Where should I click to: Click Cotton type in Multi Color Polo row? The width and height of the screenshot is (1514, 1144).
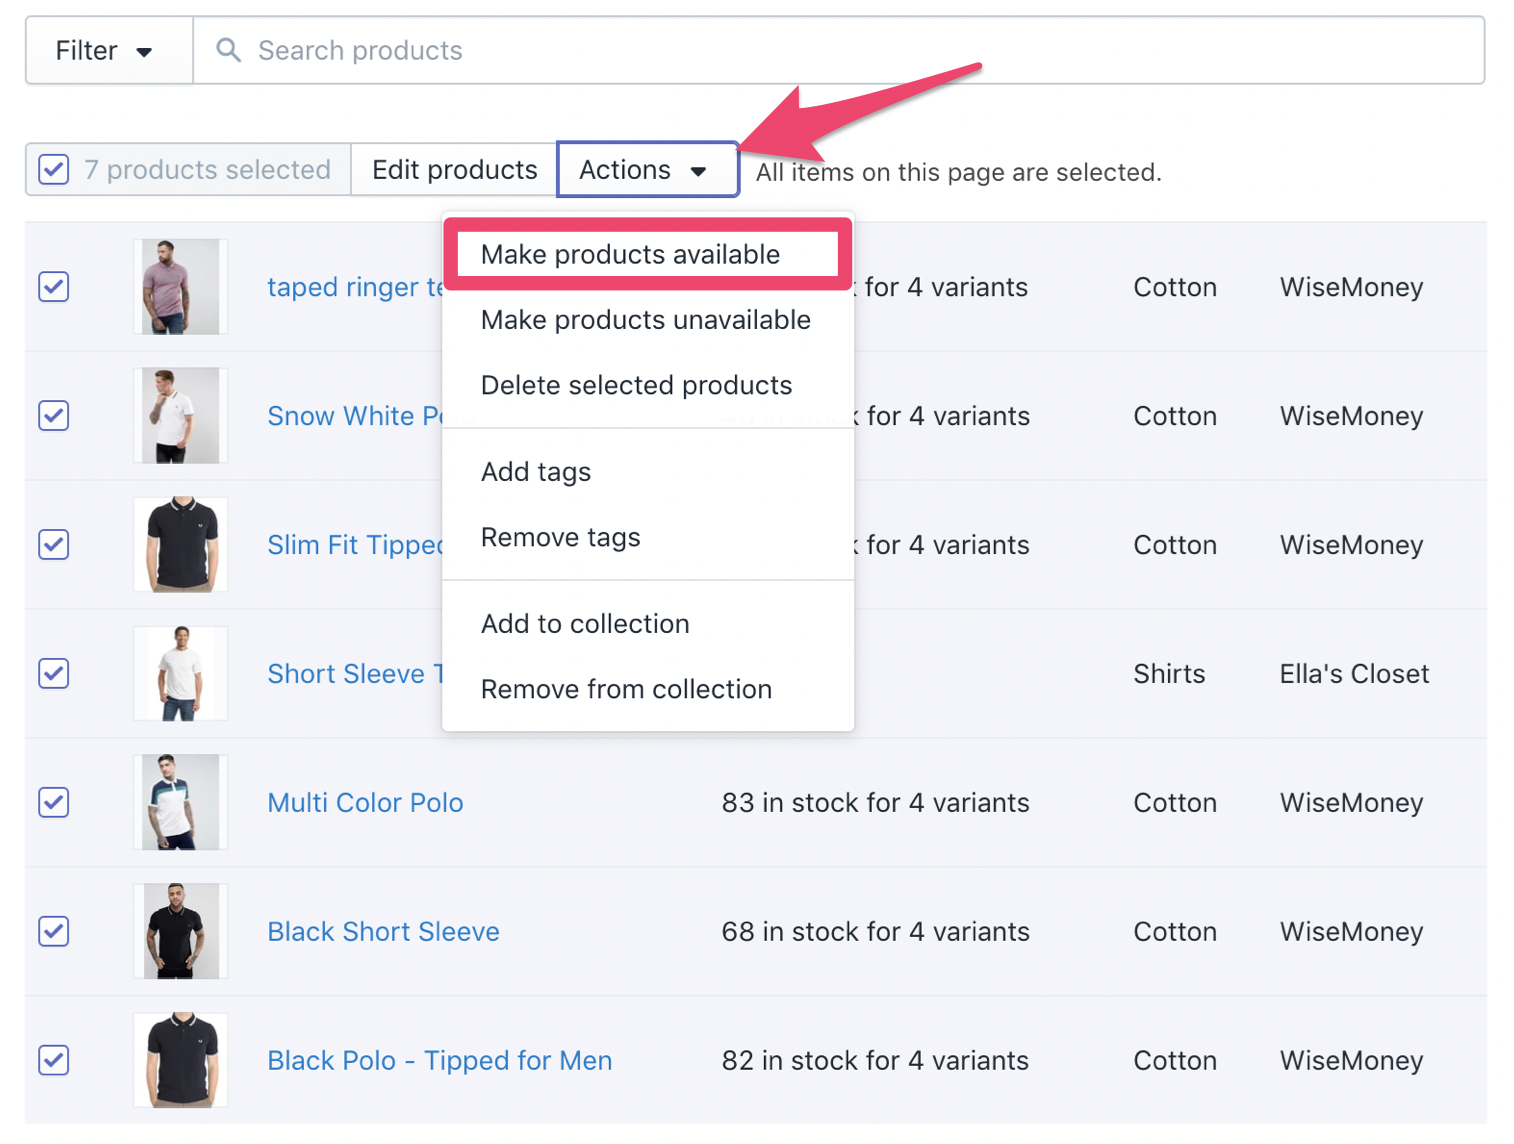click(x=1175, y=803)
